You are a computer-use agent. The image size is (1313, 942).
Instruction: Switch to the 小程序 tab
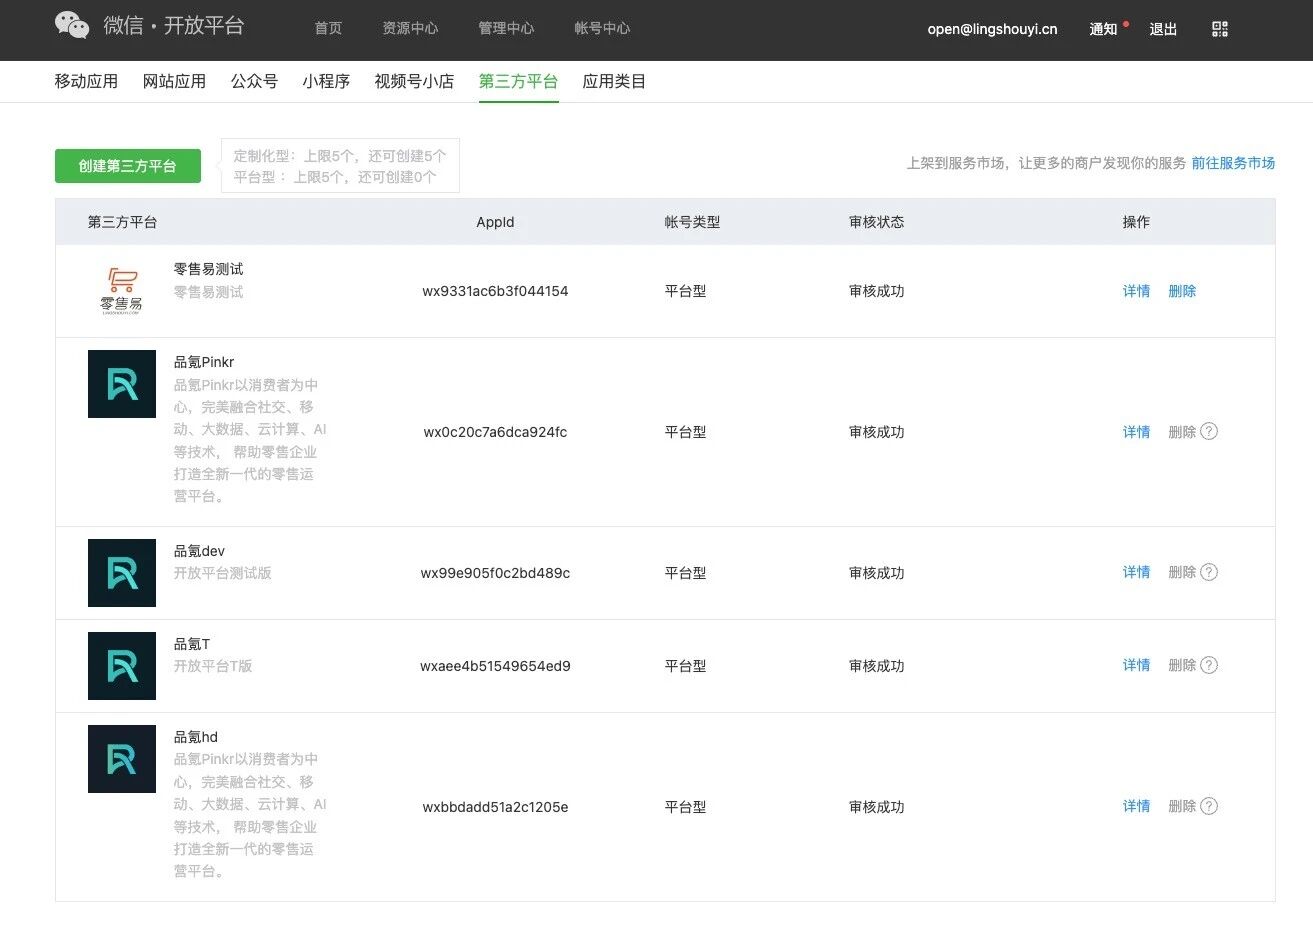pyautogui.click(x=326, y=81)
